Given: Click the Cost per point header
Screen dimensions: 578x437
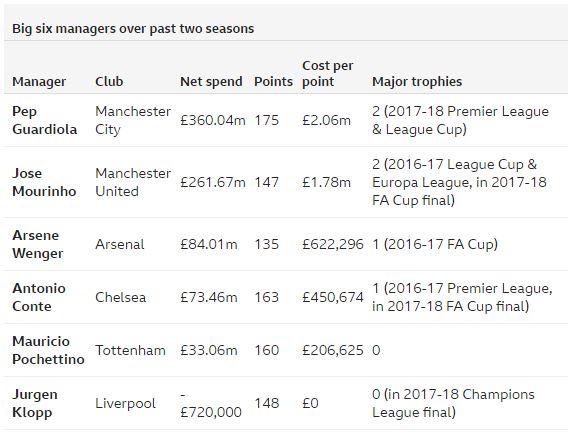Looking at the screenshot, I should click(327, 73).
